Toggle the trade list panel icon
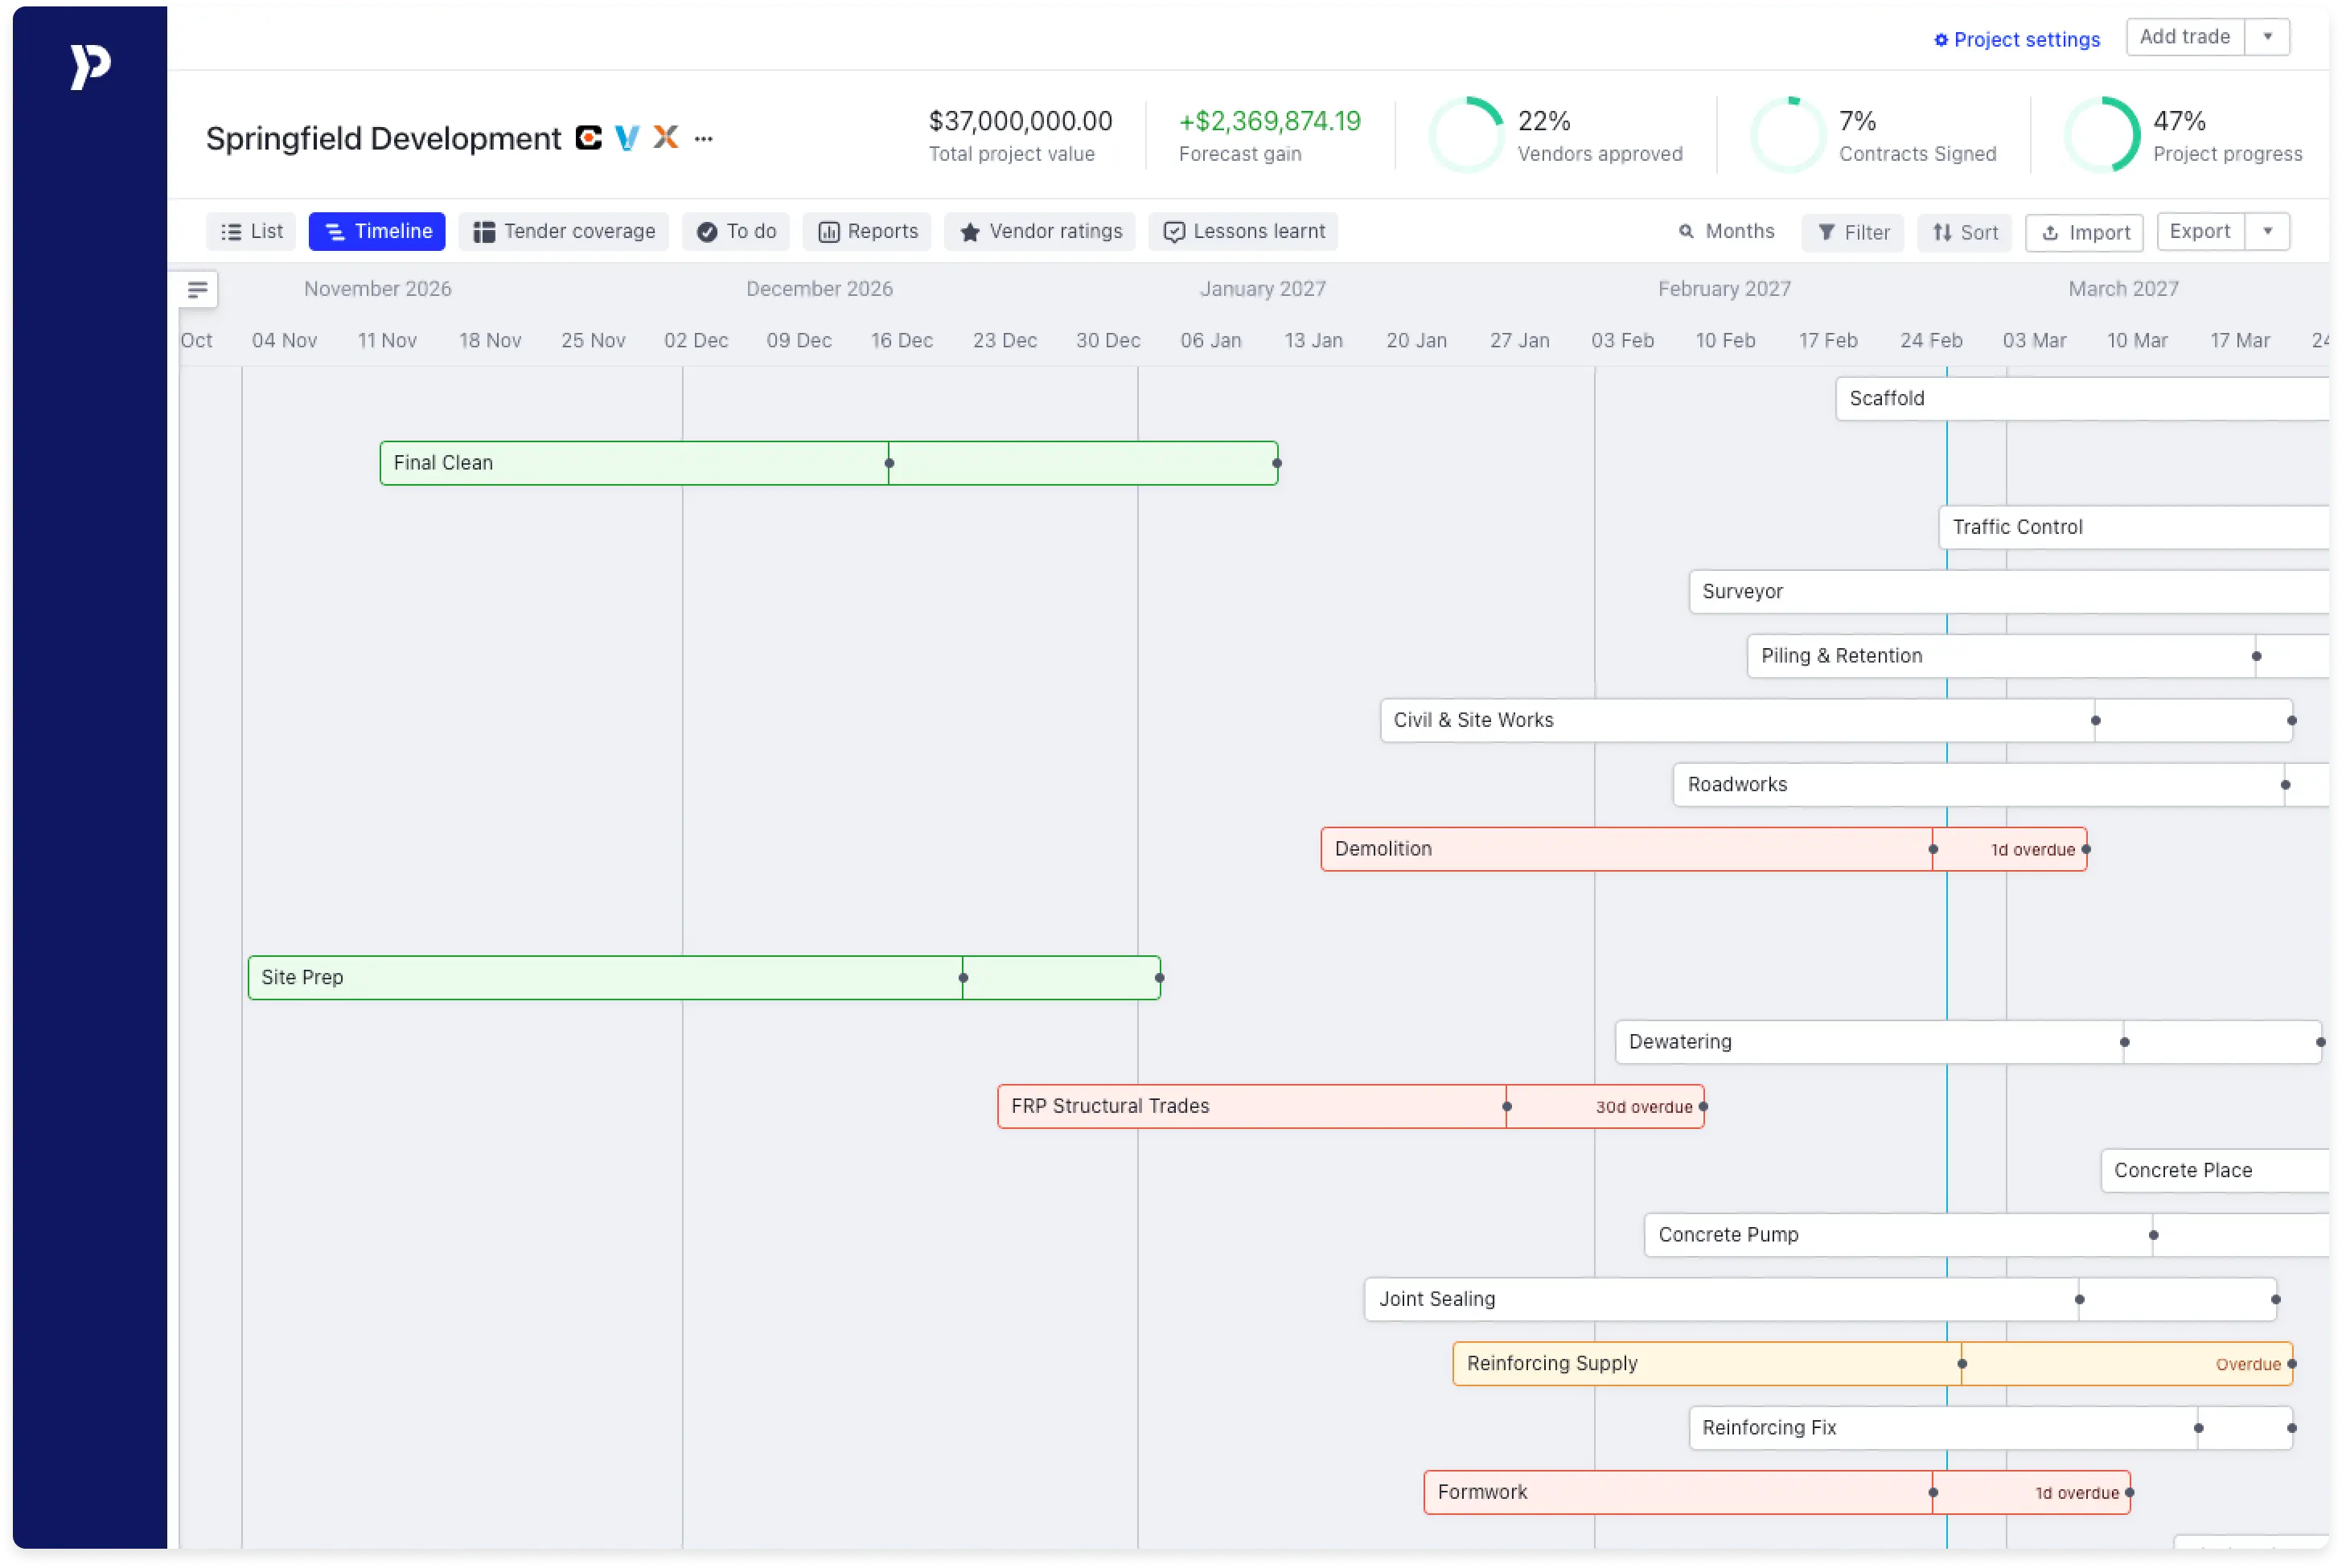This screenshot has width=2342, height=1568. tap(197, 290)
